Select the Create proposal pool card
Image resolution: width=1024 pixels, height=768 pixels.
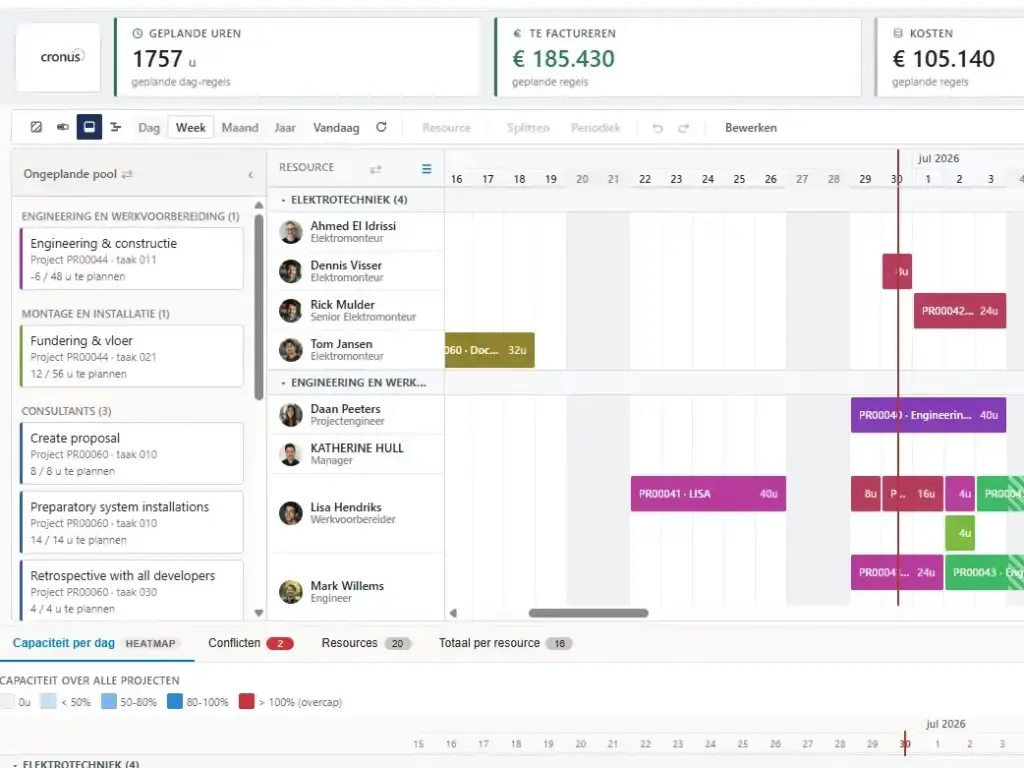point(132,454)
